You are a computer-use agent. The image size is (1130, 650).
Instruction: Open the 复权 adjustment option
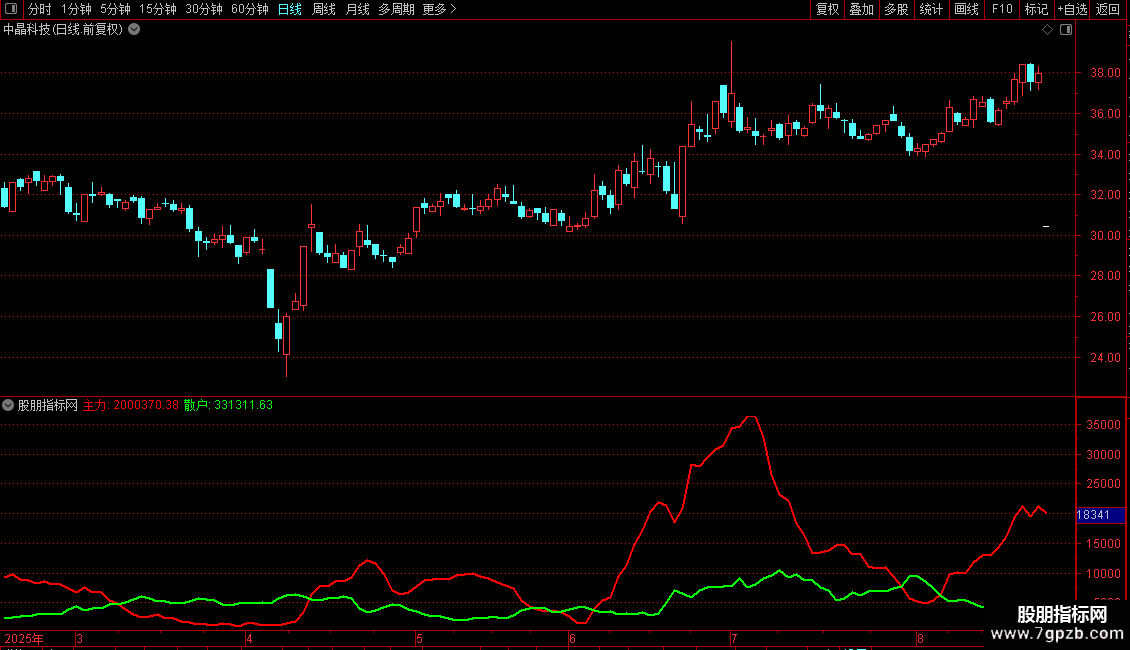click(x=827, y=9)
